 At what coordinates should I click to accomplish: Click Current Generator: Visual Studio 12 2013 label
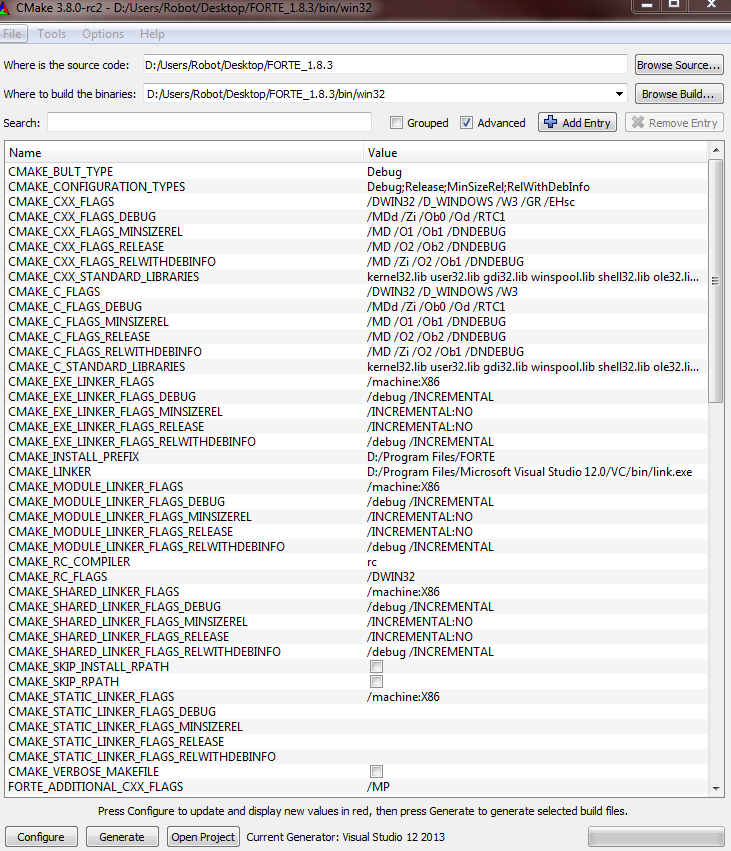[x=345, y=837]
